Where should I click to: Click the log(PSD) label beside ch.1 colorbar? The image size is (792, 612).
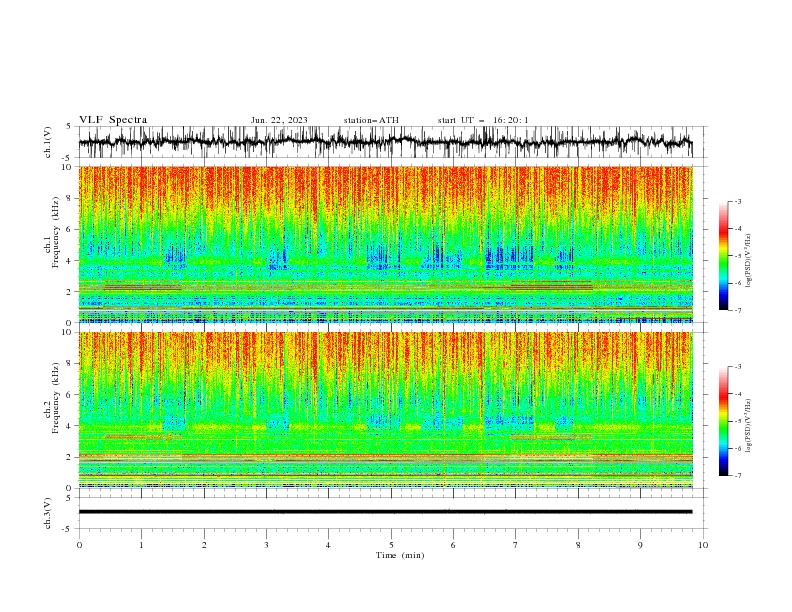(x=749, y=261)
